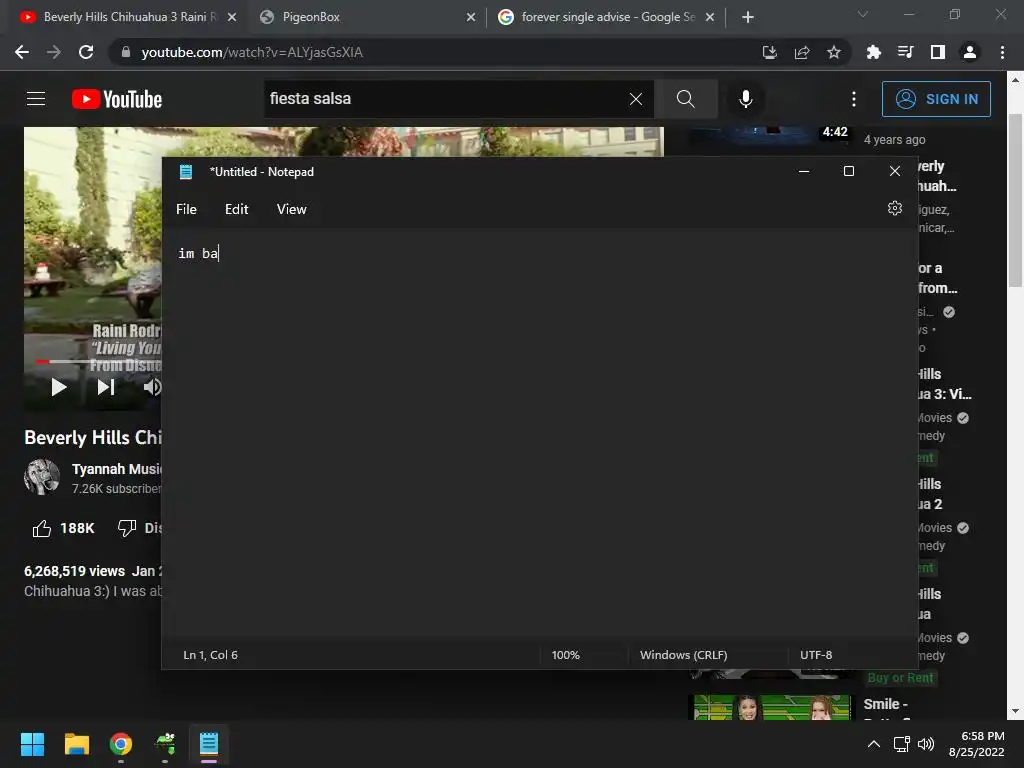1024x768 pixels.
Task: Open a new Chrome tab
Action: pyautogui.click(x=748, y=17)
